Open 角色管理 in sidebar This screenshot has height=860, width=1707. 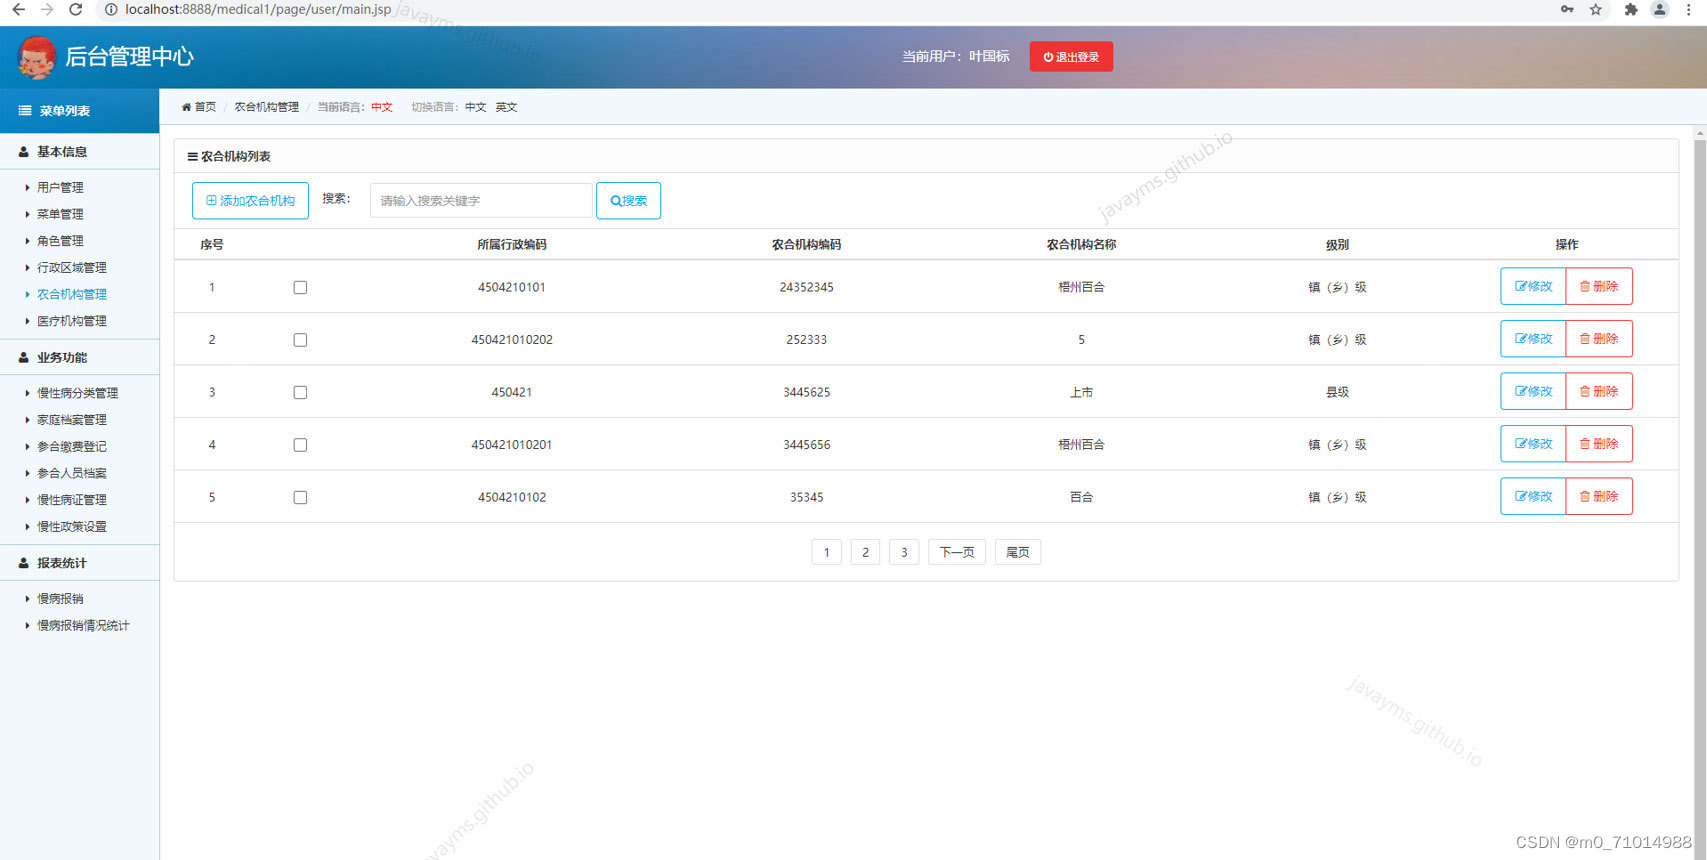(x=60, y=241)
